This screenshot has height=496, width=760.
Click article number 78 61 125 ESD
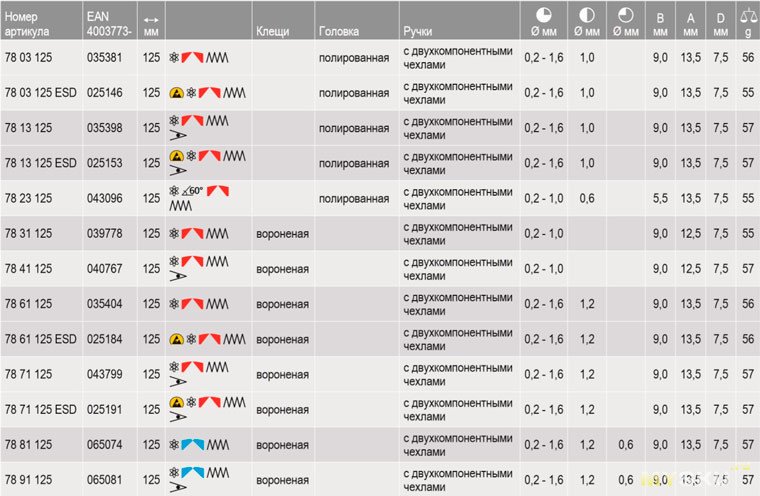tap(40, 339)
